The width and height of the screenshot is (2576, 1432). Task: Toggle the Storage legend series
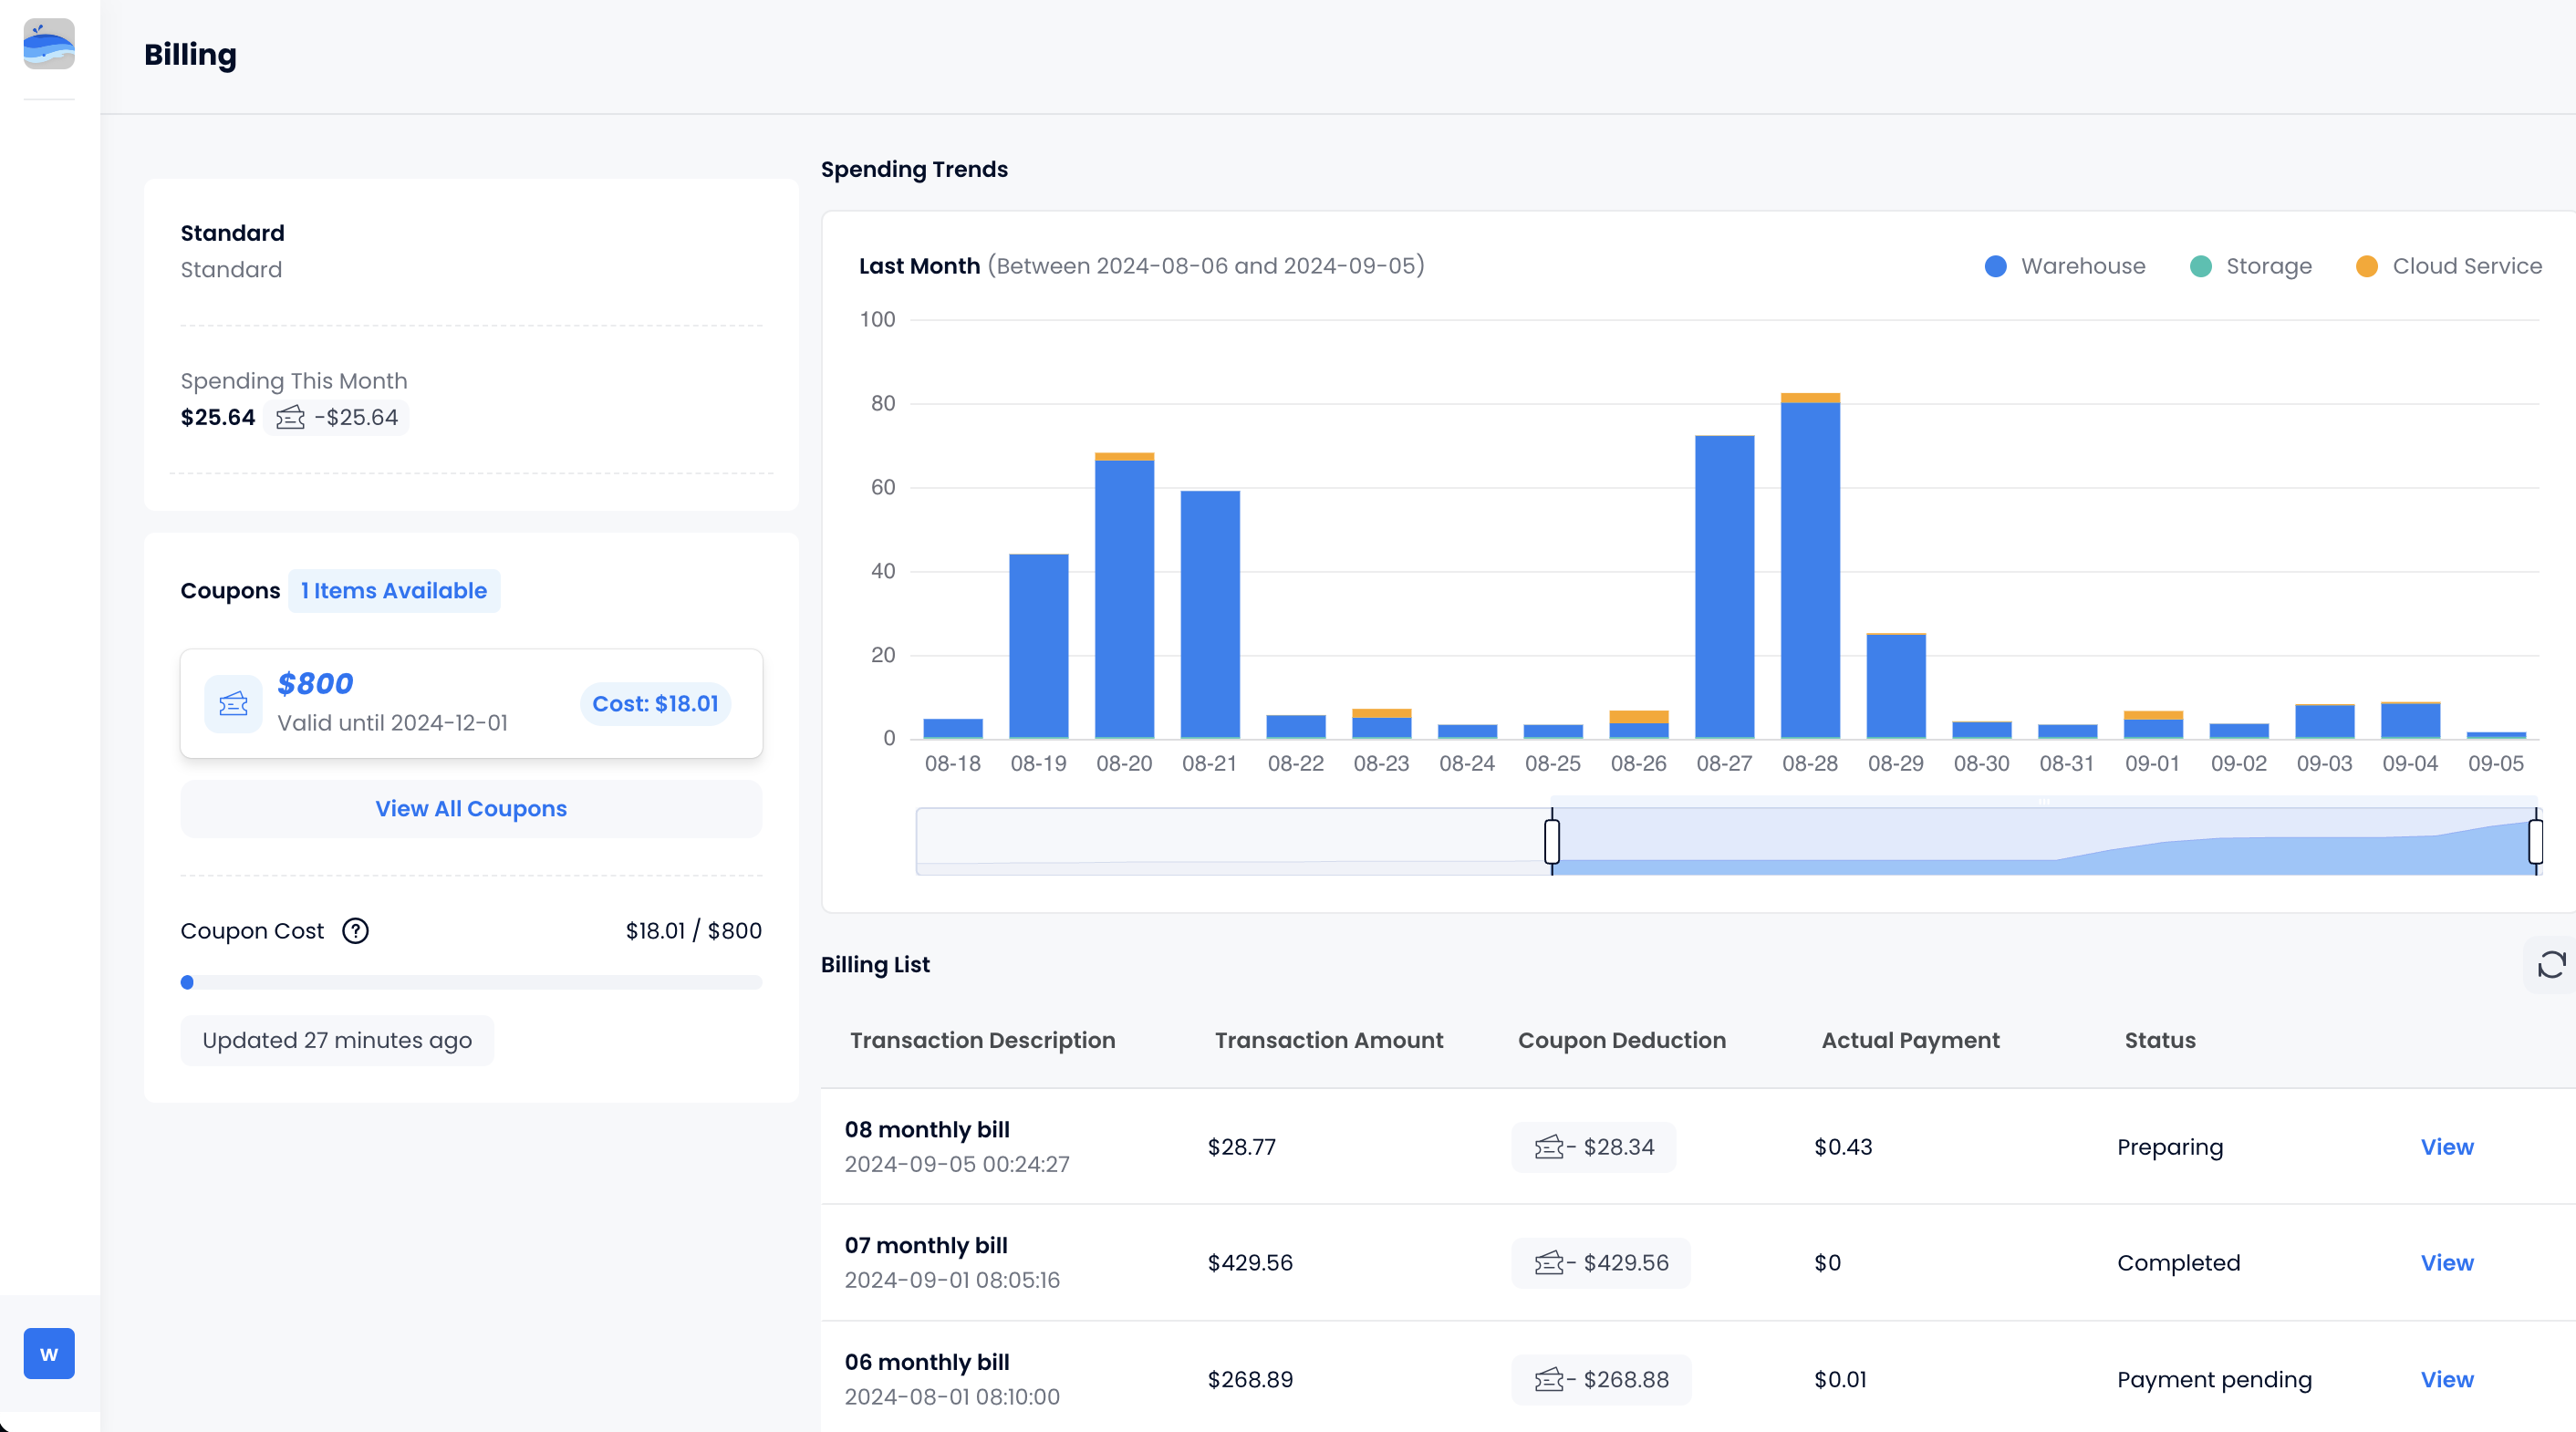(2250, 266)
